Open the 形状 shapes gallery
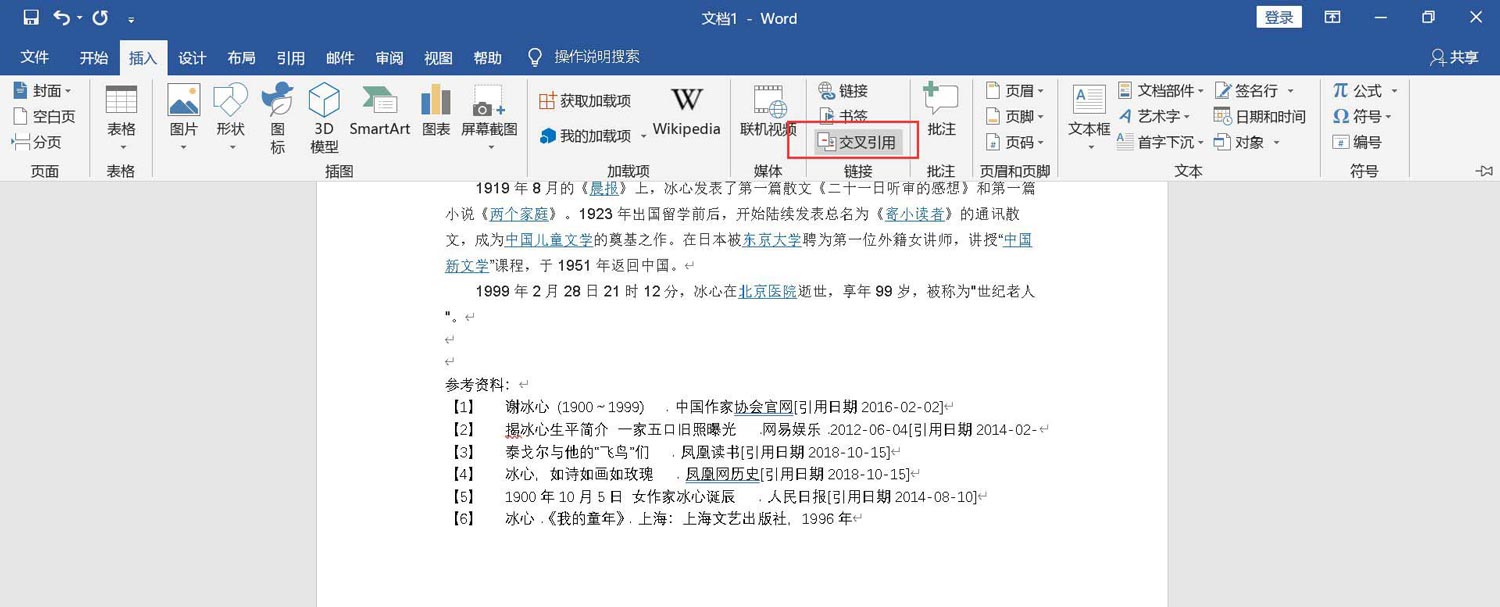This screenshot has height=607, width=1500. 230,118
